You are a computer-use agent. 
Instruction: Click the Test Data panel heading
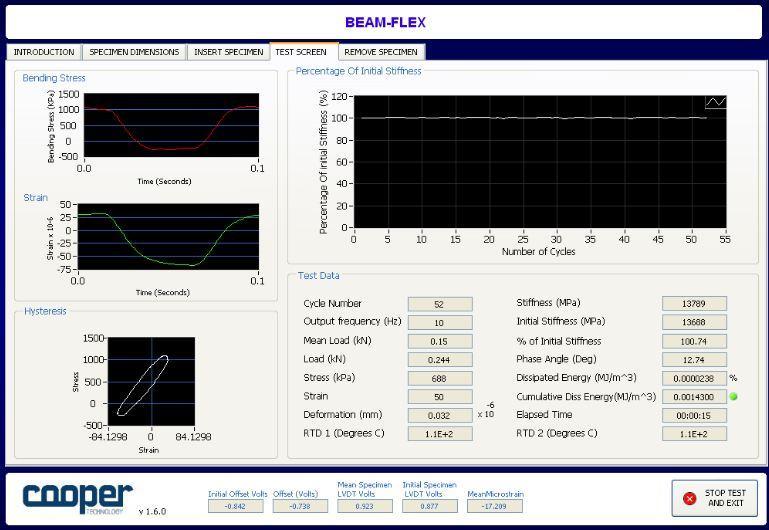(319, 276)
